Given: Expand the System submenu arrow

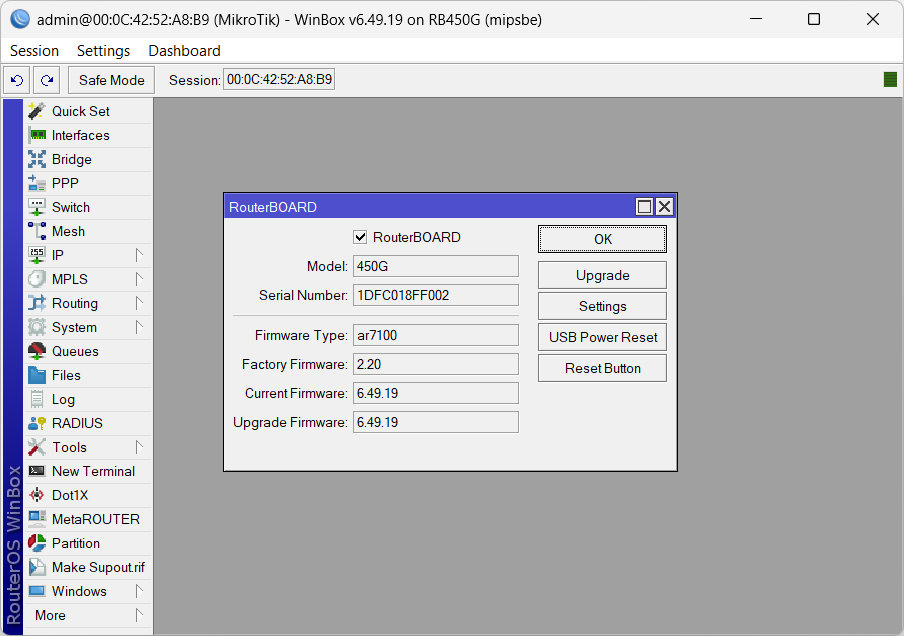Looking at the screenshot, I should (138, 327).
